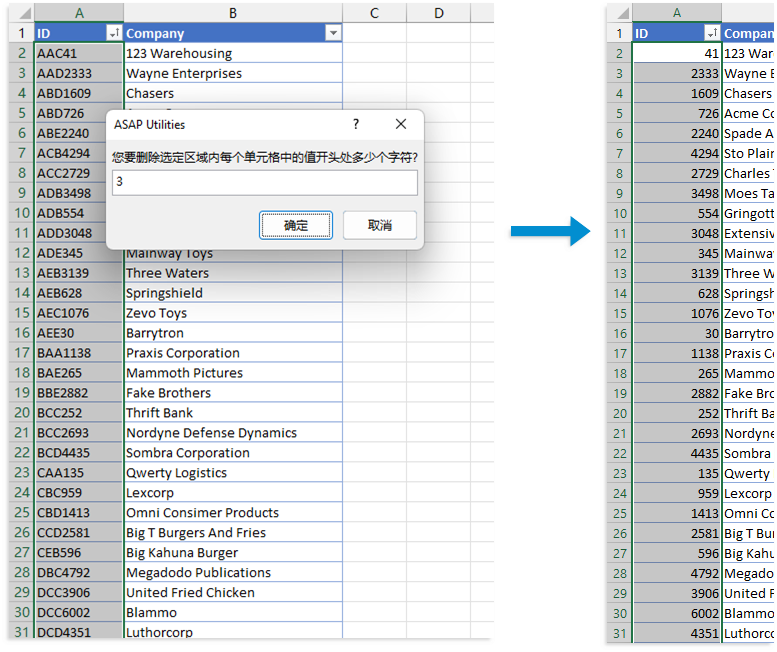
Task: Click cell ABD1609
Action: pos(79,93)
